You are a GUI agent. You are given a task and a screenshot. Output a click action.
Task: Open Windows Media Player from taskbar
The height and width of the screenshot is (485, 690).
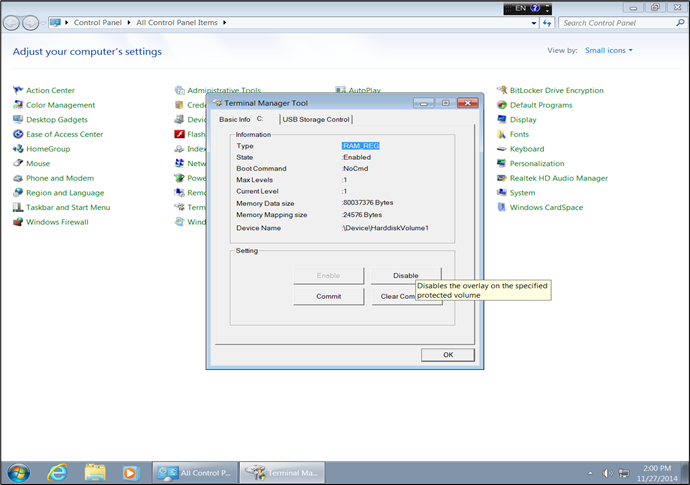[x=130, y=471]
